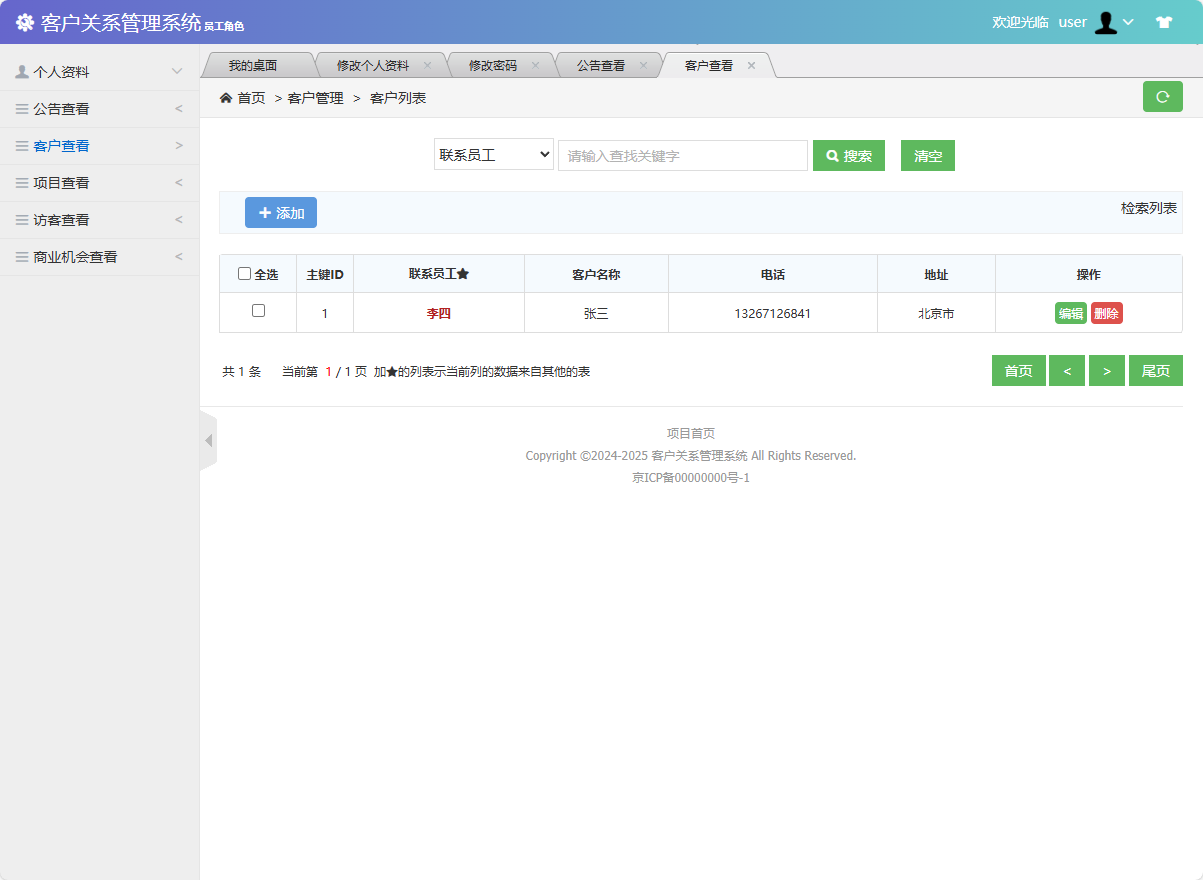Screen dimensions: 1203x880
Task: Click the gift icon in the top bar
Action: [1164, 21]
